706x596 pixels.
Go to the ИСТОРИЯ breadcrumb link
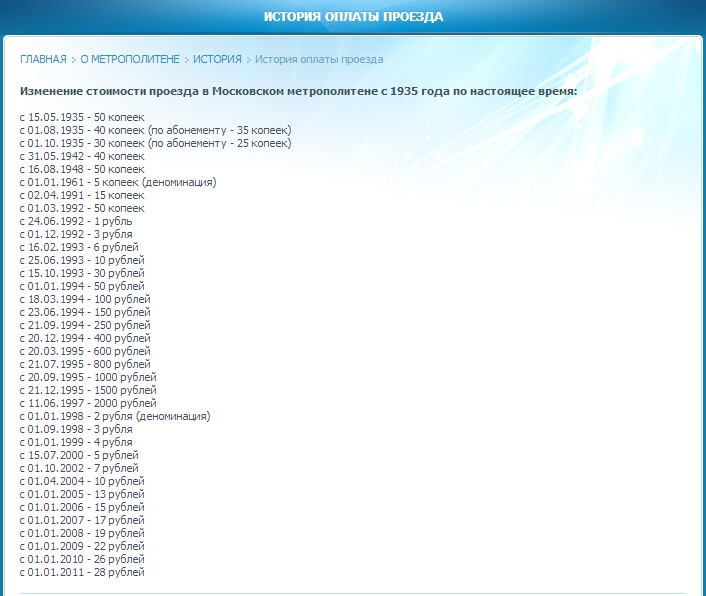pos(217,59)
